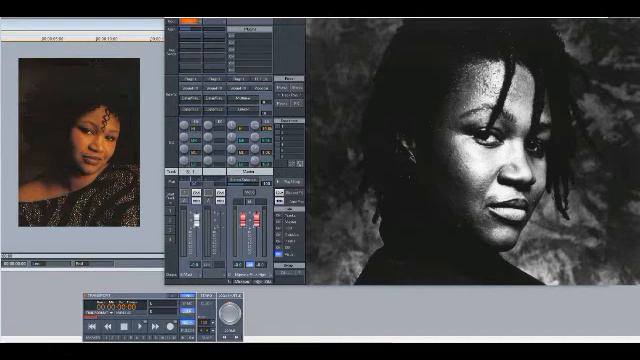
Task: Click the left red master fader
Action: tap(243, 219)
